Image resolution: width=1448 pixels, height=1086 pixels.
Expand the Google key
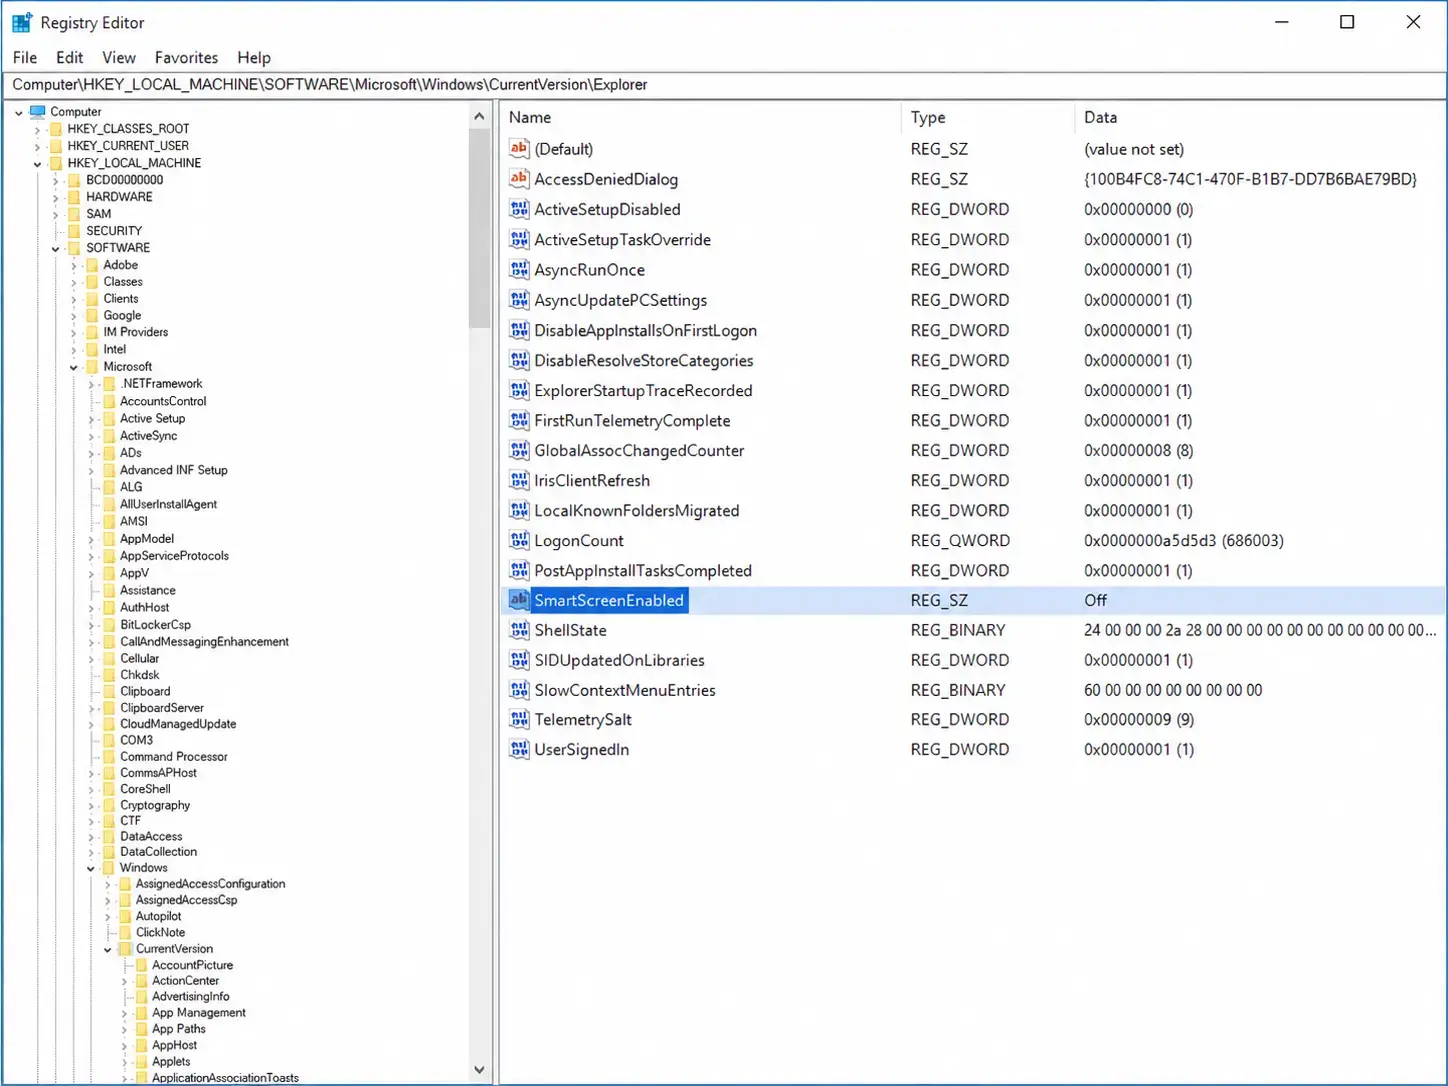click(x=73, y=316)
